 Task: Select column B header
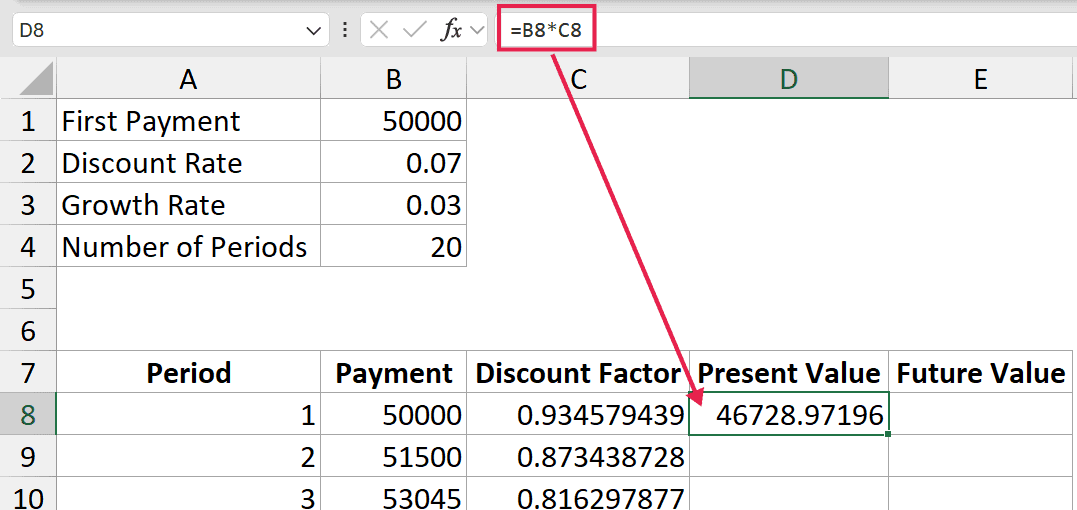coord(393,80)
